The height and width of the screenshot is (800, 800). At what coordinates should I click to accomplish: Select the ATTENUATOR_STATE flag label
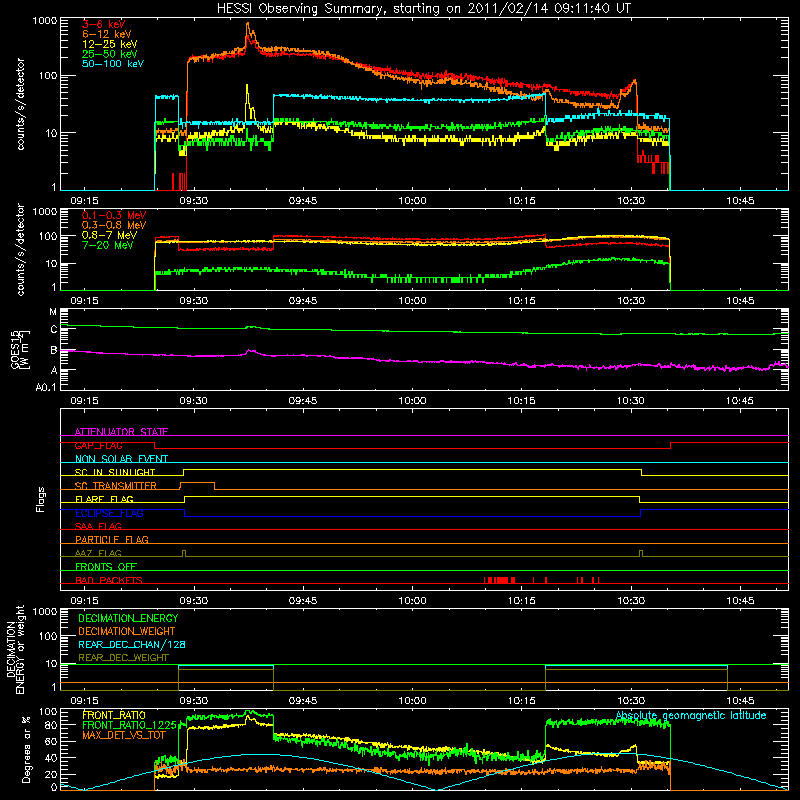click(121, 432)
